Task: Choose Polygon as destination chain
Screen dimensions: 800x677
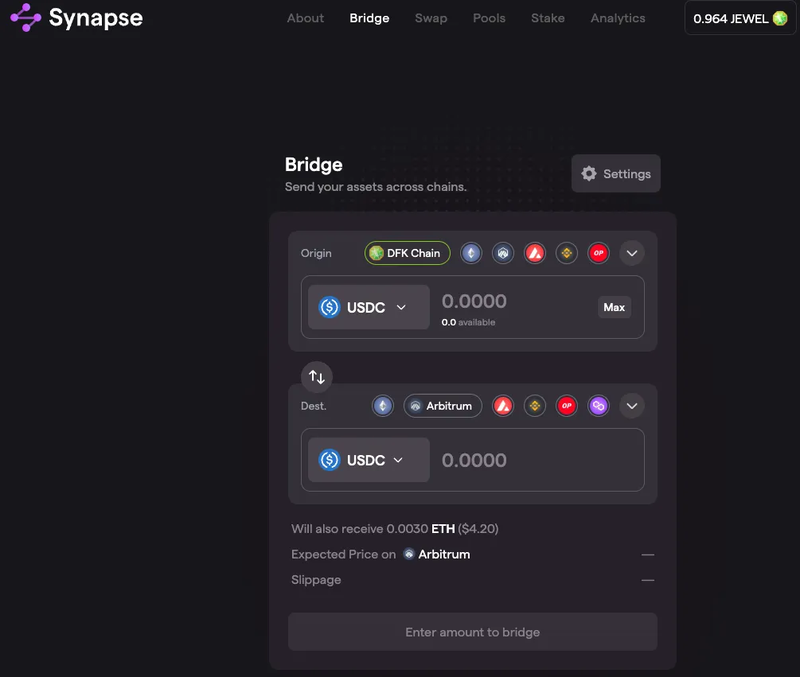Action: (x=598, y=406)
